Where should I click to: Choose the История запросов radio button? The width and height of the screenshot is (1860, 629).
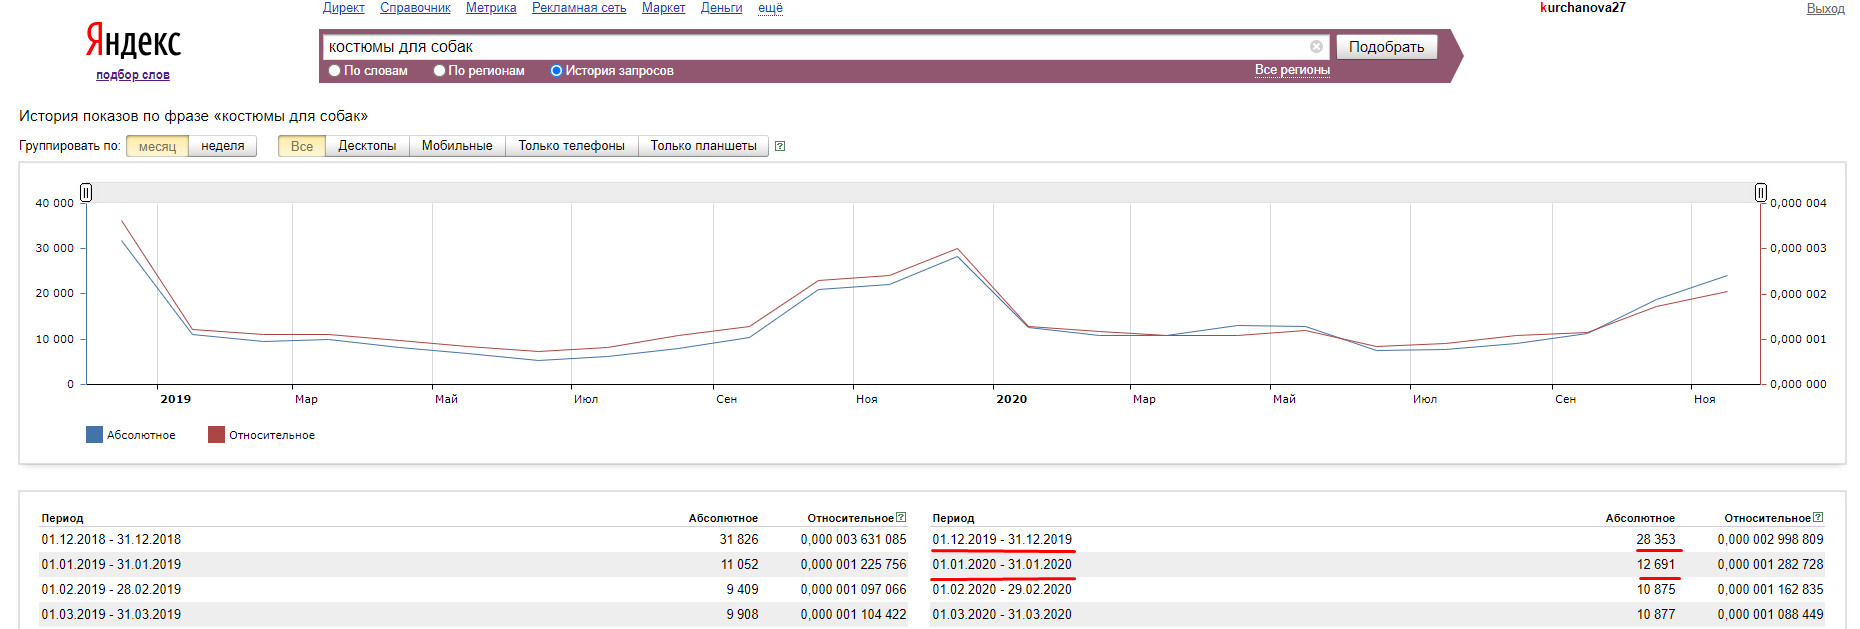click(556, 71)
